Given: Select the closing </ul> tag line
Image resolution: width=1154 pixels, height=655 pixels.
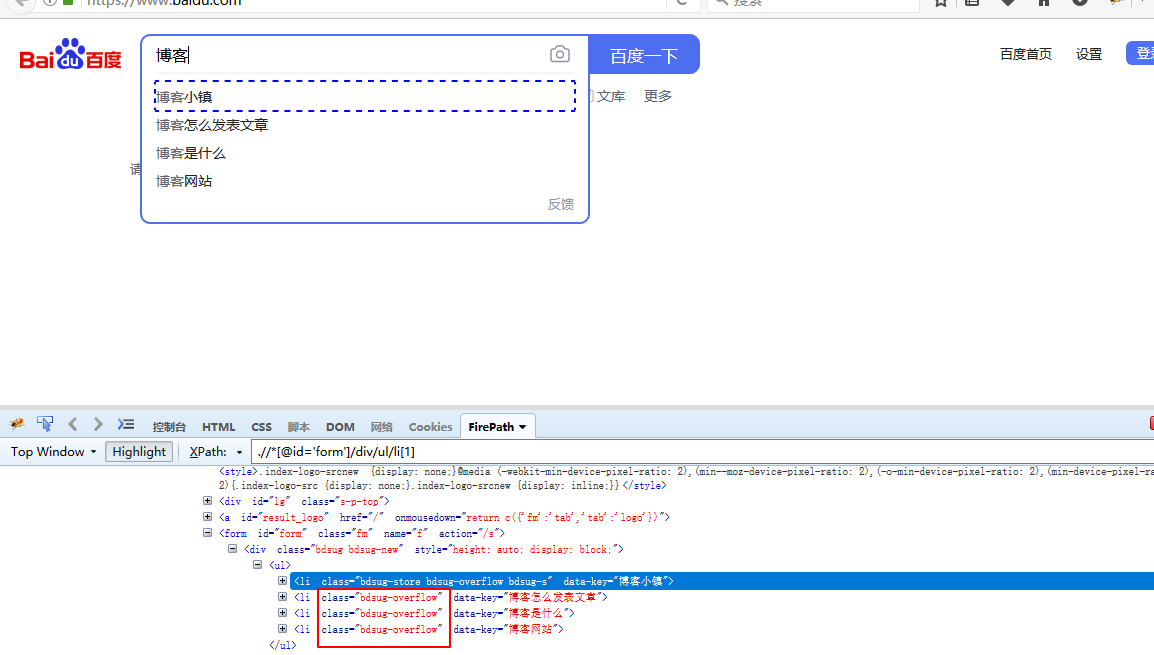Looking at the screenshot, I should 283,645.
